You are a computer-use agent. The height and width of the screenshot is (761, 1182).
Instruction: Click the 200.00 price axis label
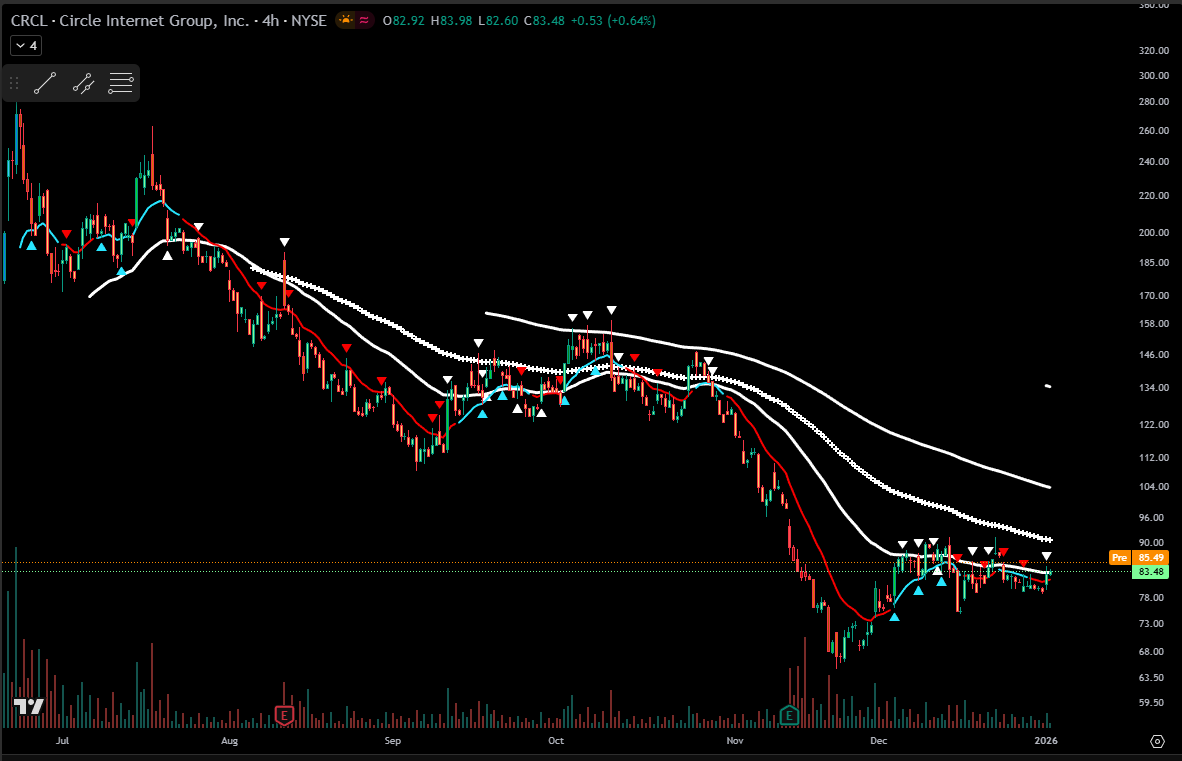1153,232
